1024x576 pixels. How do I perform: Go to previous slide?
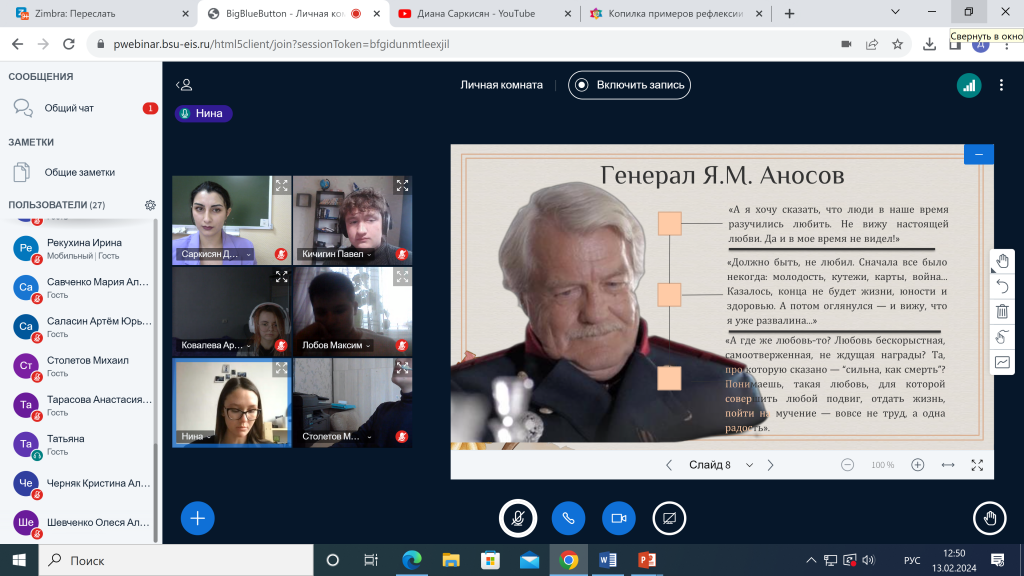(669, 465)
